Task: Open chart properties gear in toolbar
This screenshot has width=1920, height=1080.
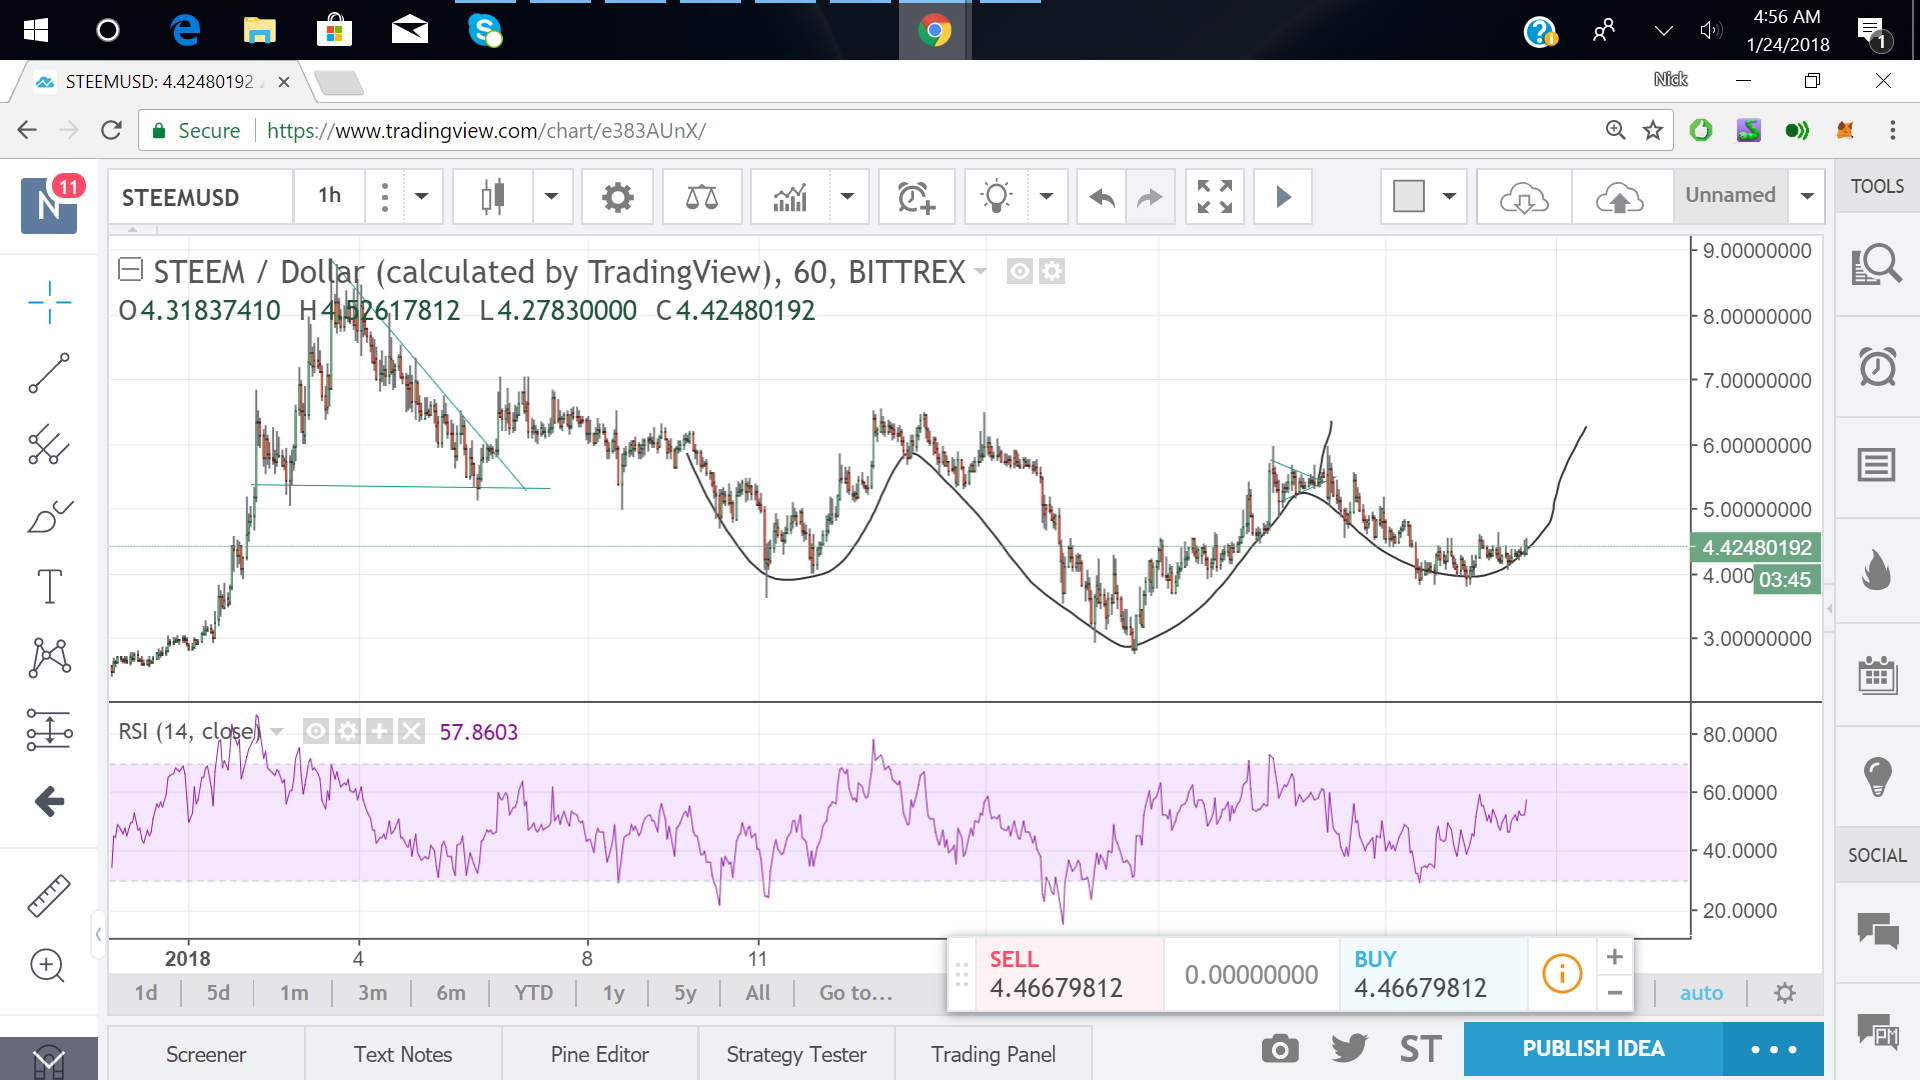Action: click(617, 197)
